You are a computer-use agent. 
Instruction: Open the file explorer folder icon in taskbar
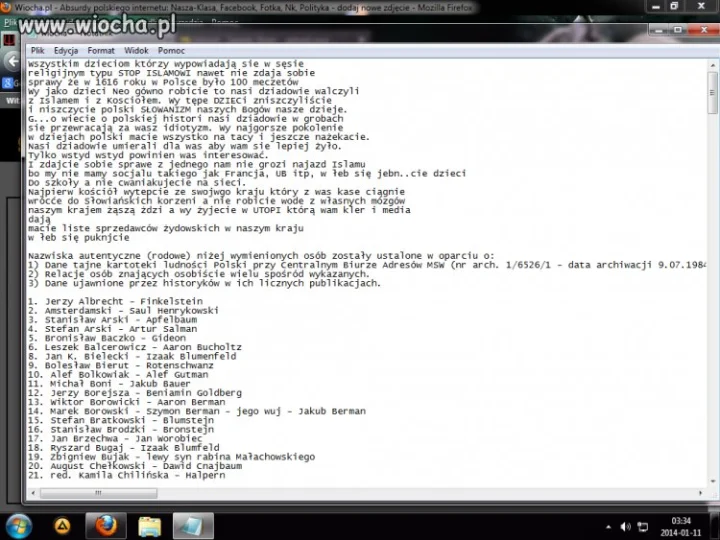point(150,526)
